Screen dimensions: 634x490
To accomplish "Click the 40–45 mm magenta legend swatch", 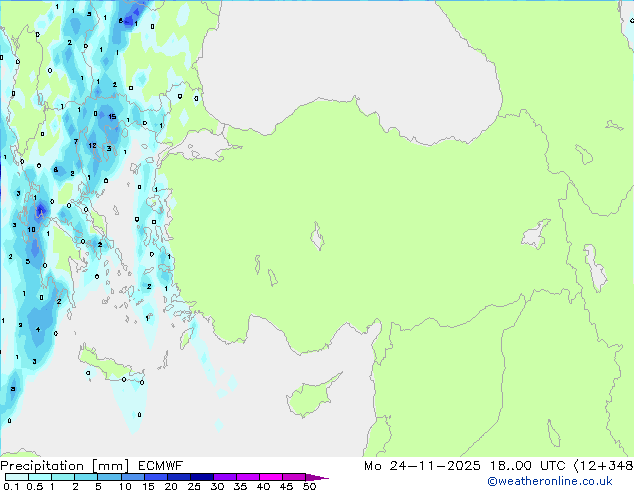I will (x=271, y=477).
